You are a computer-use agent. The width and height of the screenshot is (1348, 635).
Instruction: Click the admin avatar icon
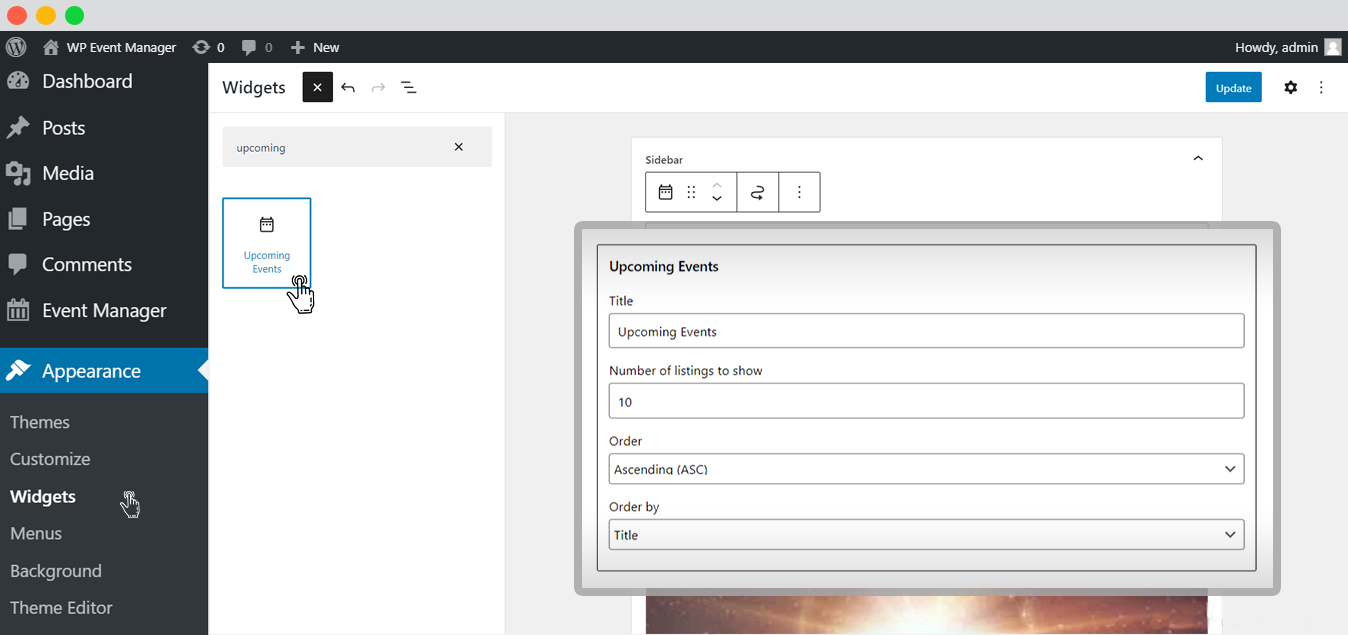(1332, 47)
